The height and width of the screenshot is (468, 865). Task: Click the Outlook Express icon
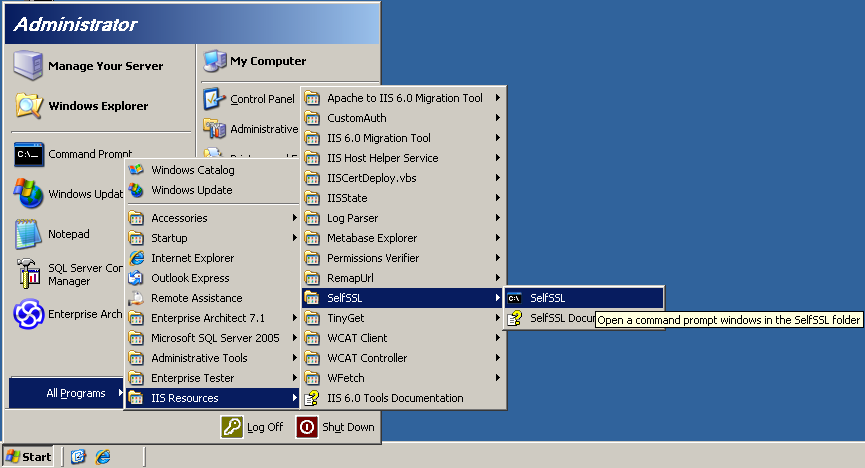[137, 278]
